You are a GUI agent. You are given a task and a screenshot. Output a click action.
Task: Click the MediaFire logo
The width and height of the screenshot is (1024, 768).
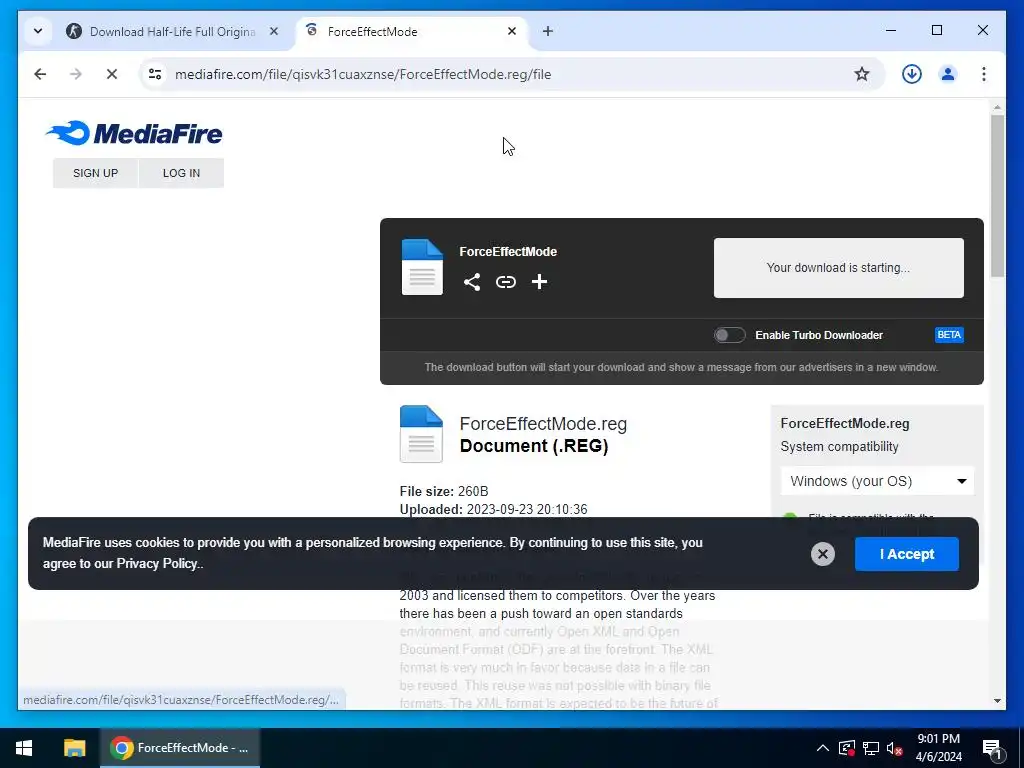point(134,133)
